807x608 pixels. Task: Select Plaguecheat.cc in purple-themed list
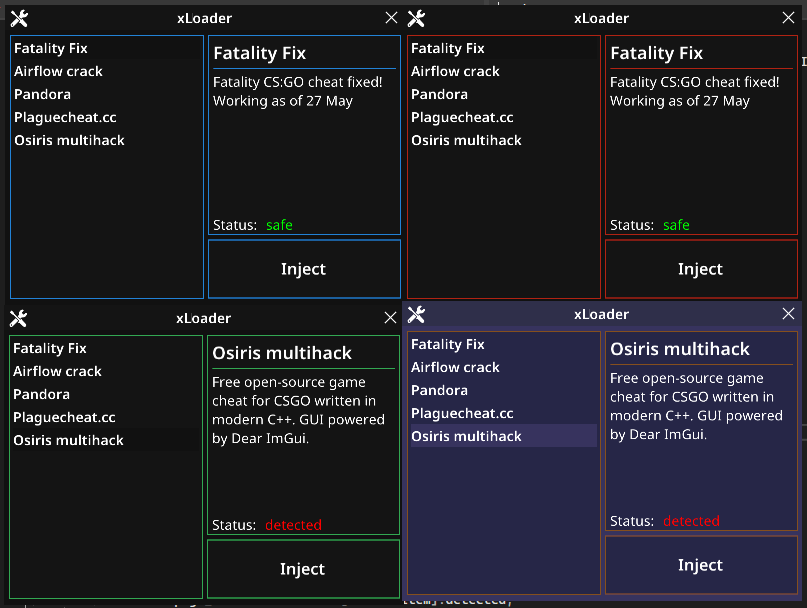tap(503, 413)
